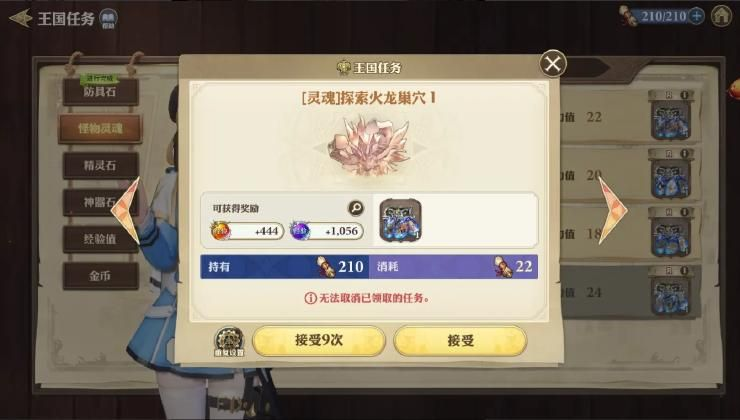Tap the plus icon next to 210/210
The image size is (740, 420).
tap(697, 16)
